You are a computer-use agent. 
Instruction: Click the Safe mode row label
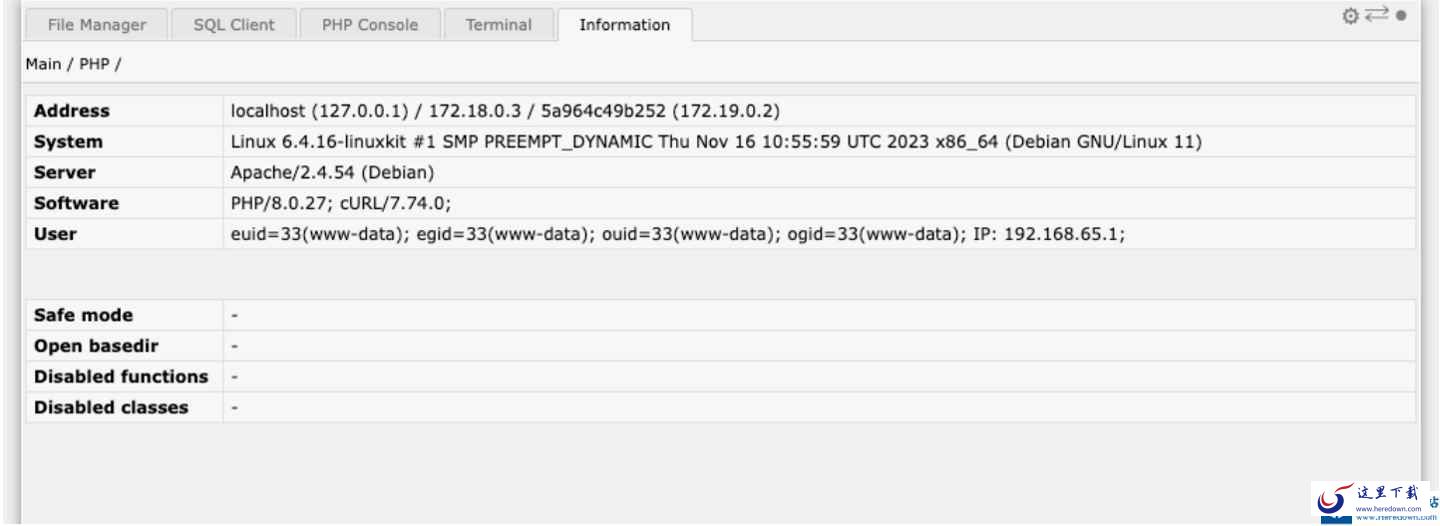(83, 315)
